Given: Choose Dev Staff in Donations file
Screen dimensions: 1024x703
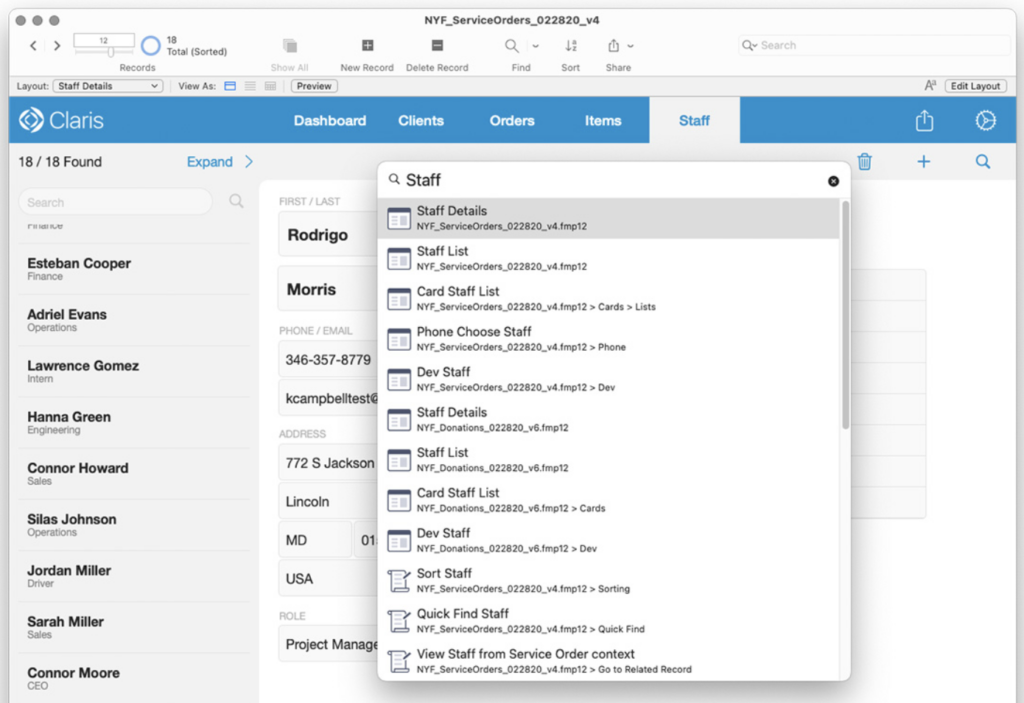Looking at the screenshot, I should point(609,540).
